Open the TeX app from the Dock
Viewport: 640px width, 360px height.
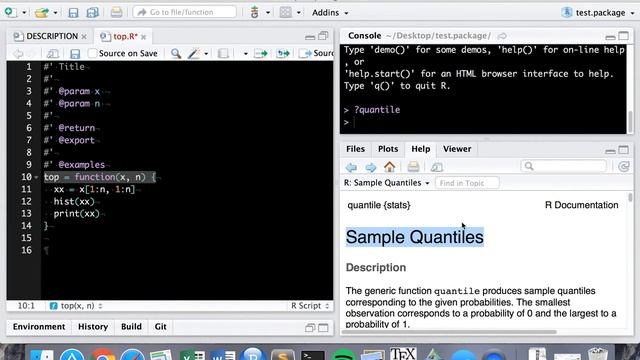[x=403, y=354]
